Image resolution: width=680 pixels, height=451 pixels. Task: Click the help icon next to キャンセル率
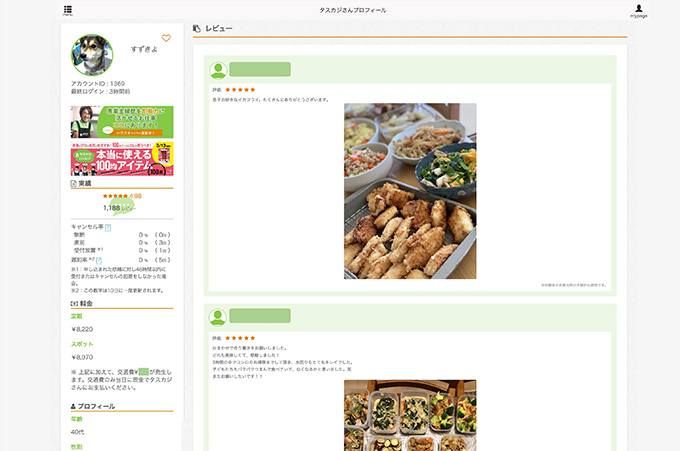(x=108, y=227)
